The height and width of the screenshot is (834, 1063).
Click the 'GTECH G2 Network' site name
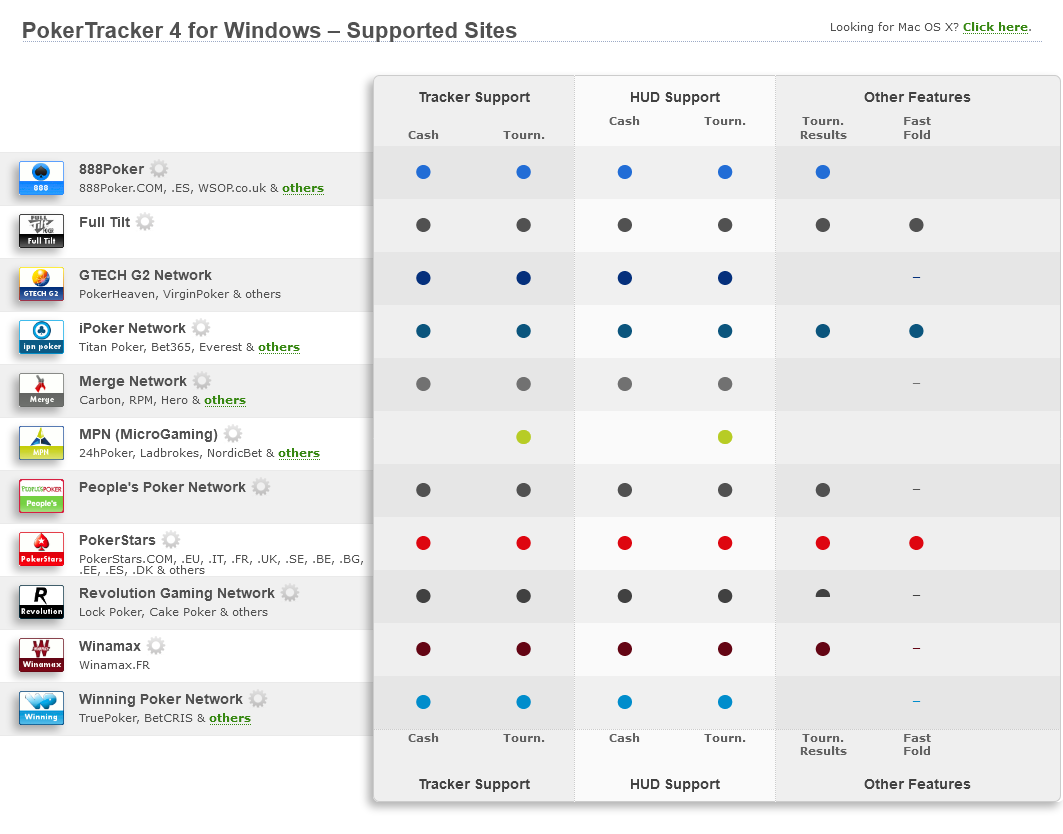click(x=145, y=275)
